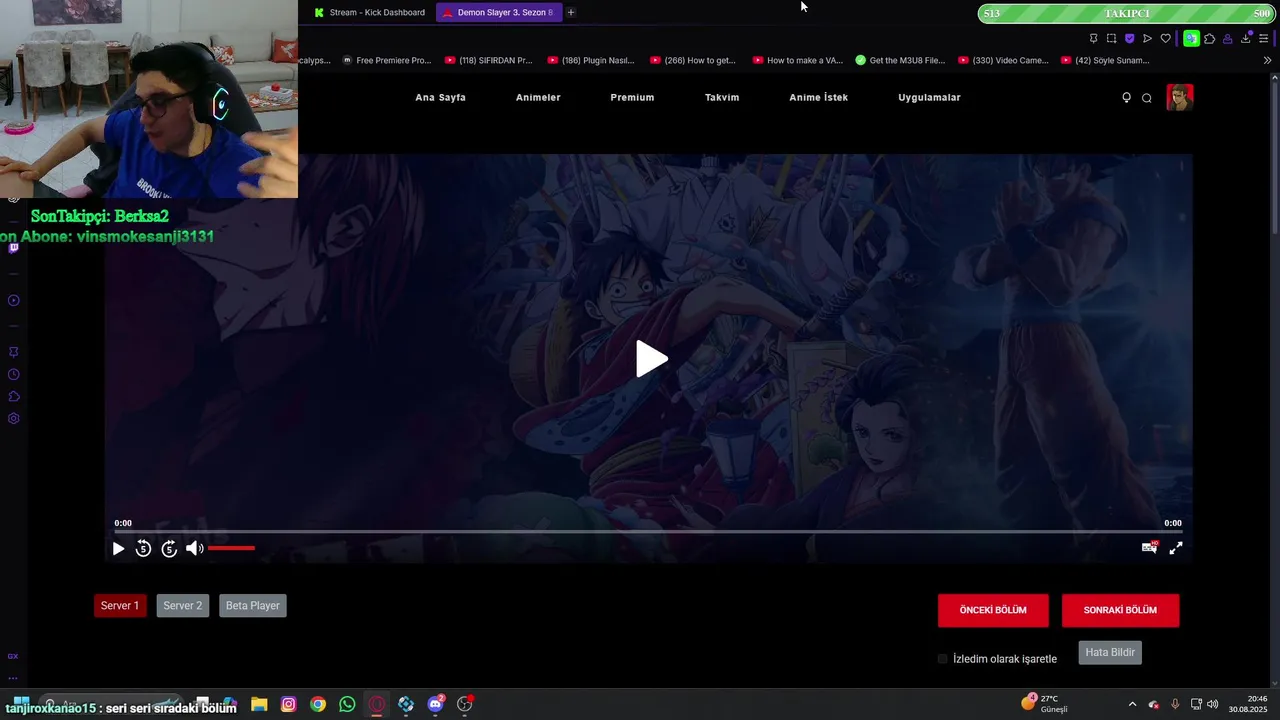Mute the video volume speaker icon

coord(194,548)
